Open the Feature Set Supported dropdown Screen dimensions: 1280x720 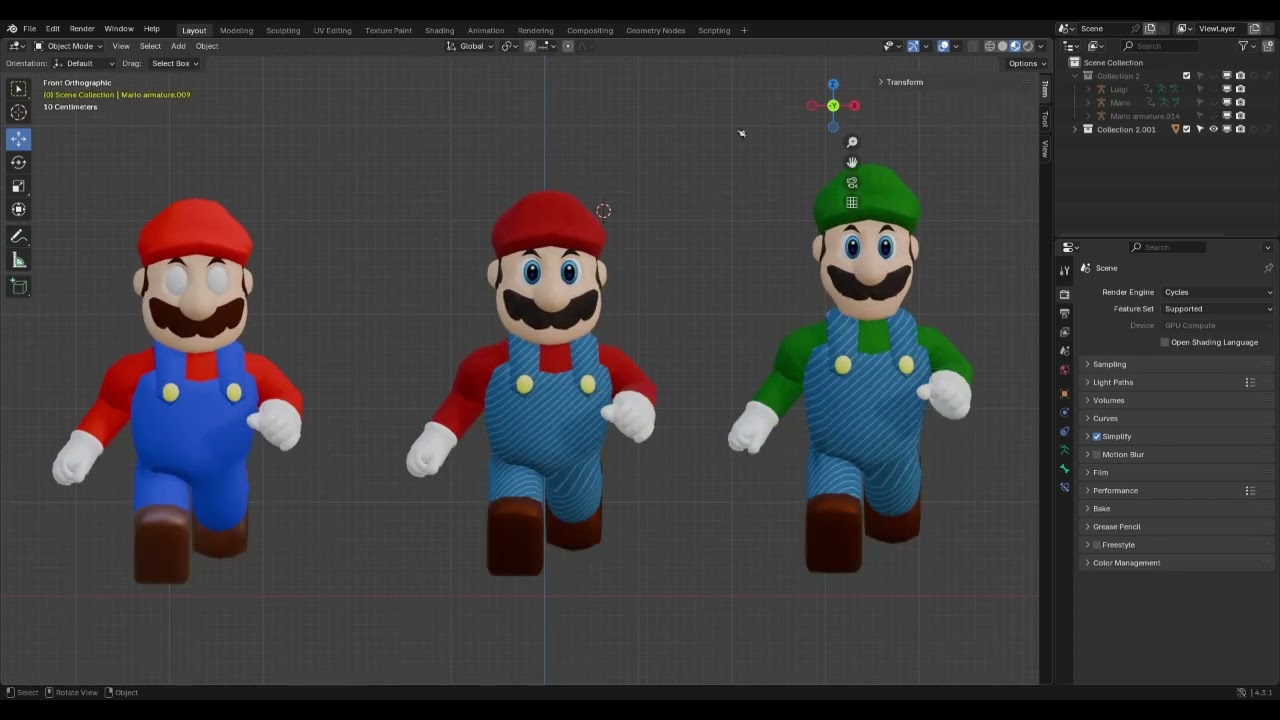pos(1218,309)
